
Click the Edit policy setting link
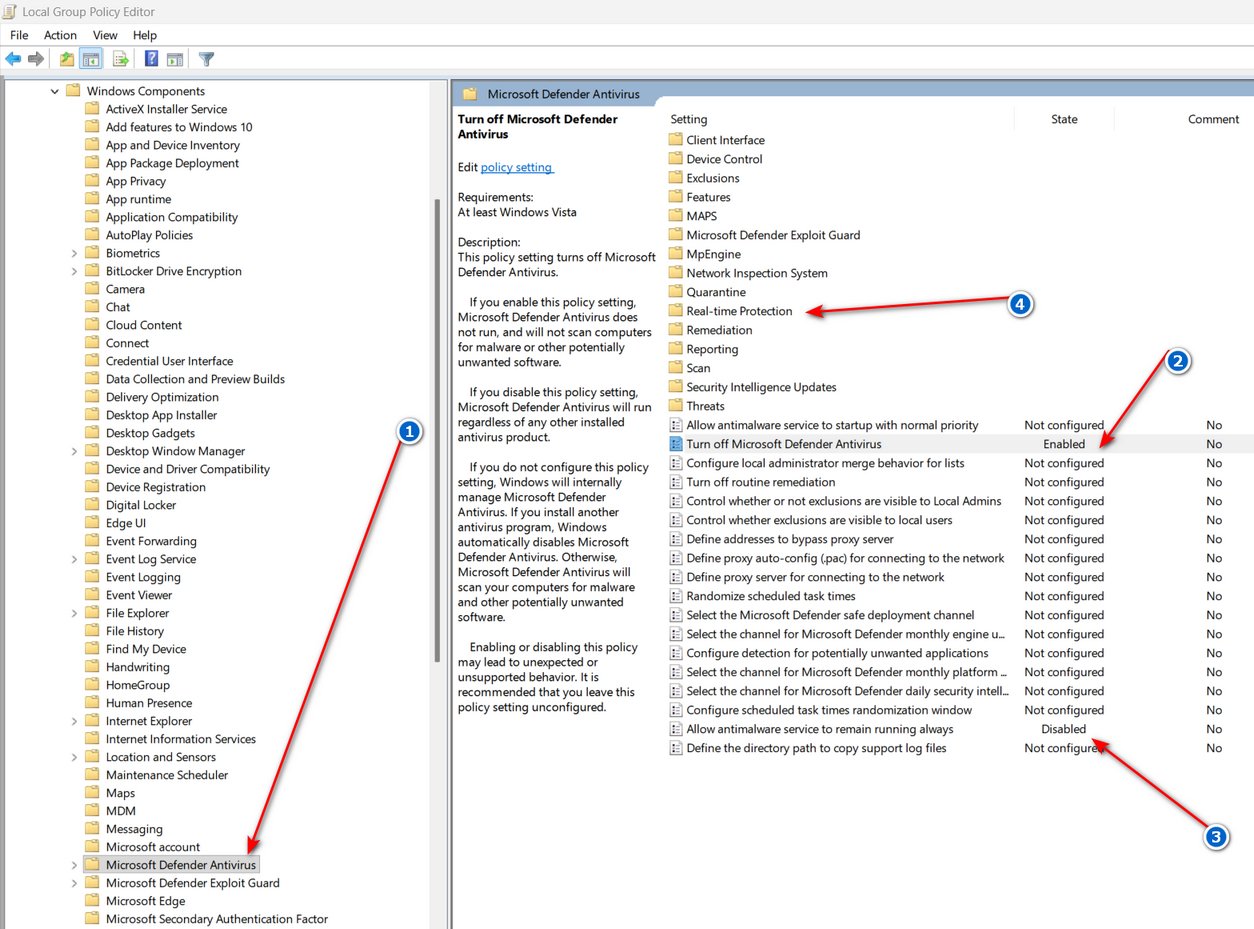pyautogui.click(x=516, y=167)
